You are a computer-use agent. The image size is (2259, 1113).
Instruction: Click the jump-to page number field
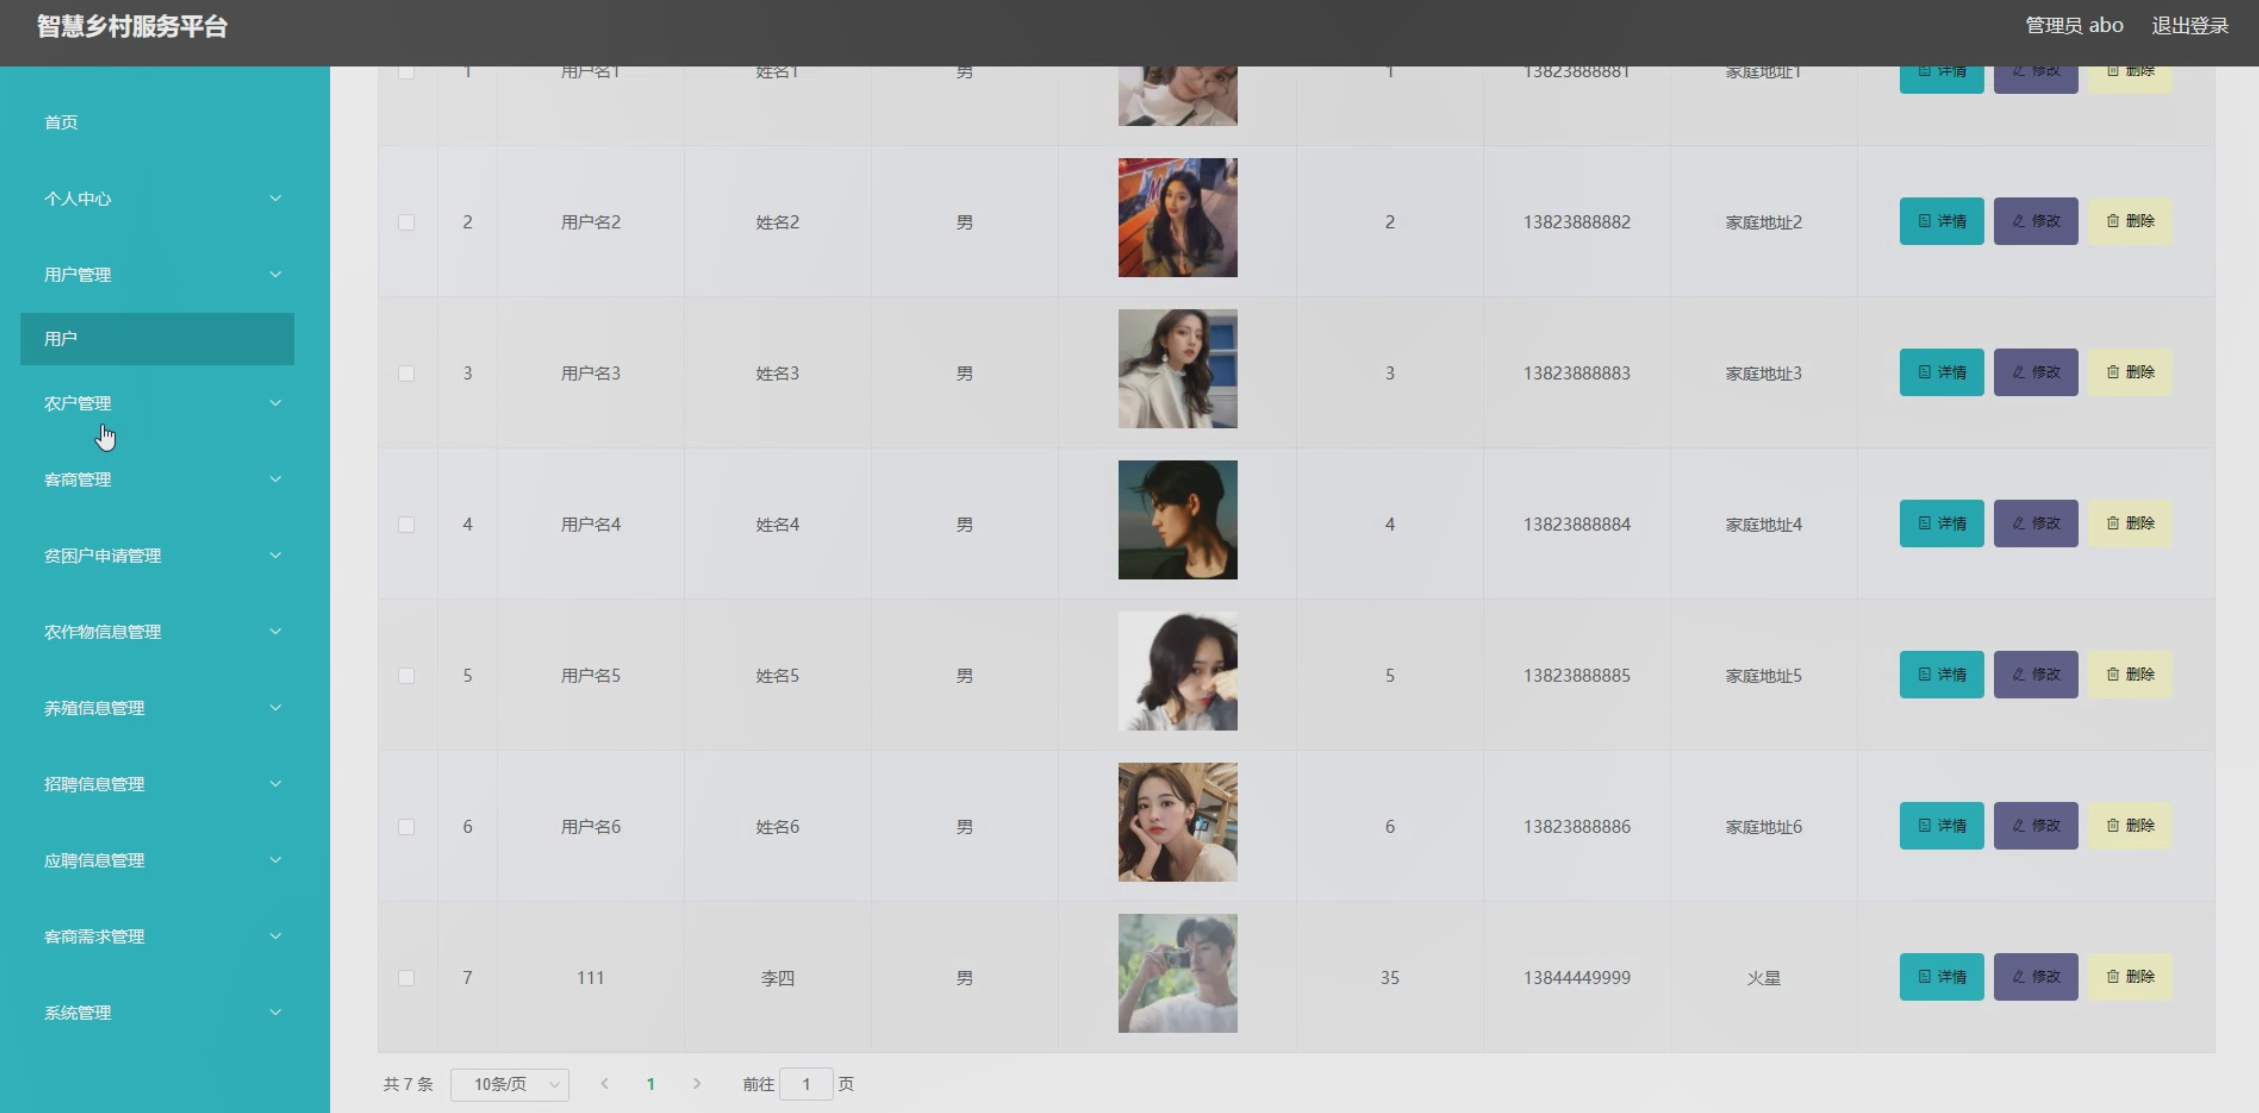[x=805, y=1084]
